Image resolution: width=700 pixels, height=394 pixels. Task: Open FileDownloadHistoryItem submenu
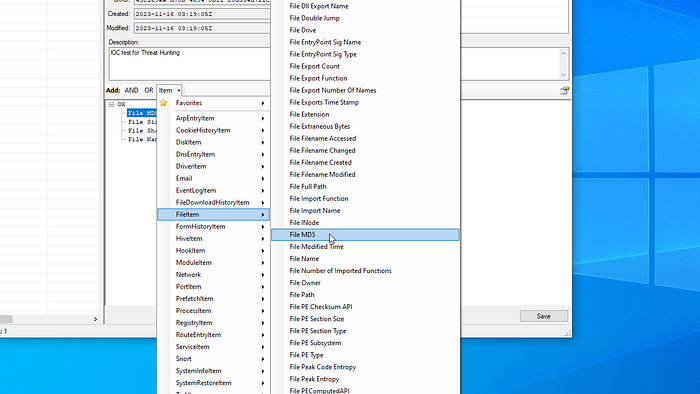(213, 203)
